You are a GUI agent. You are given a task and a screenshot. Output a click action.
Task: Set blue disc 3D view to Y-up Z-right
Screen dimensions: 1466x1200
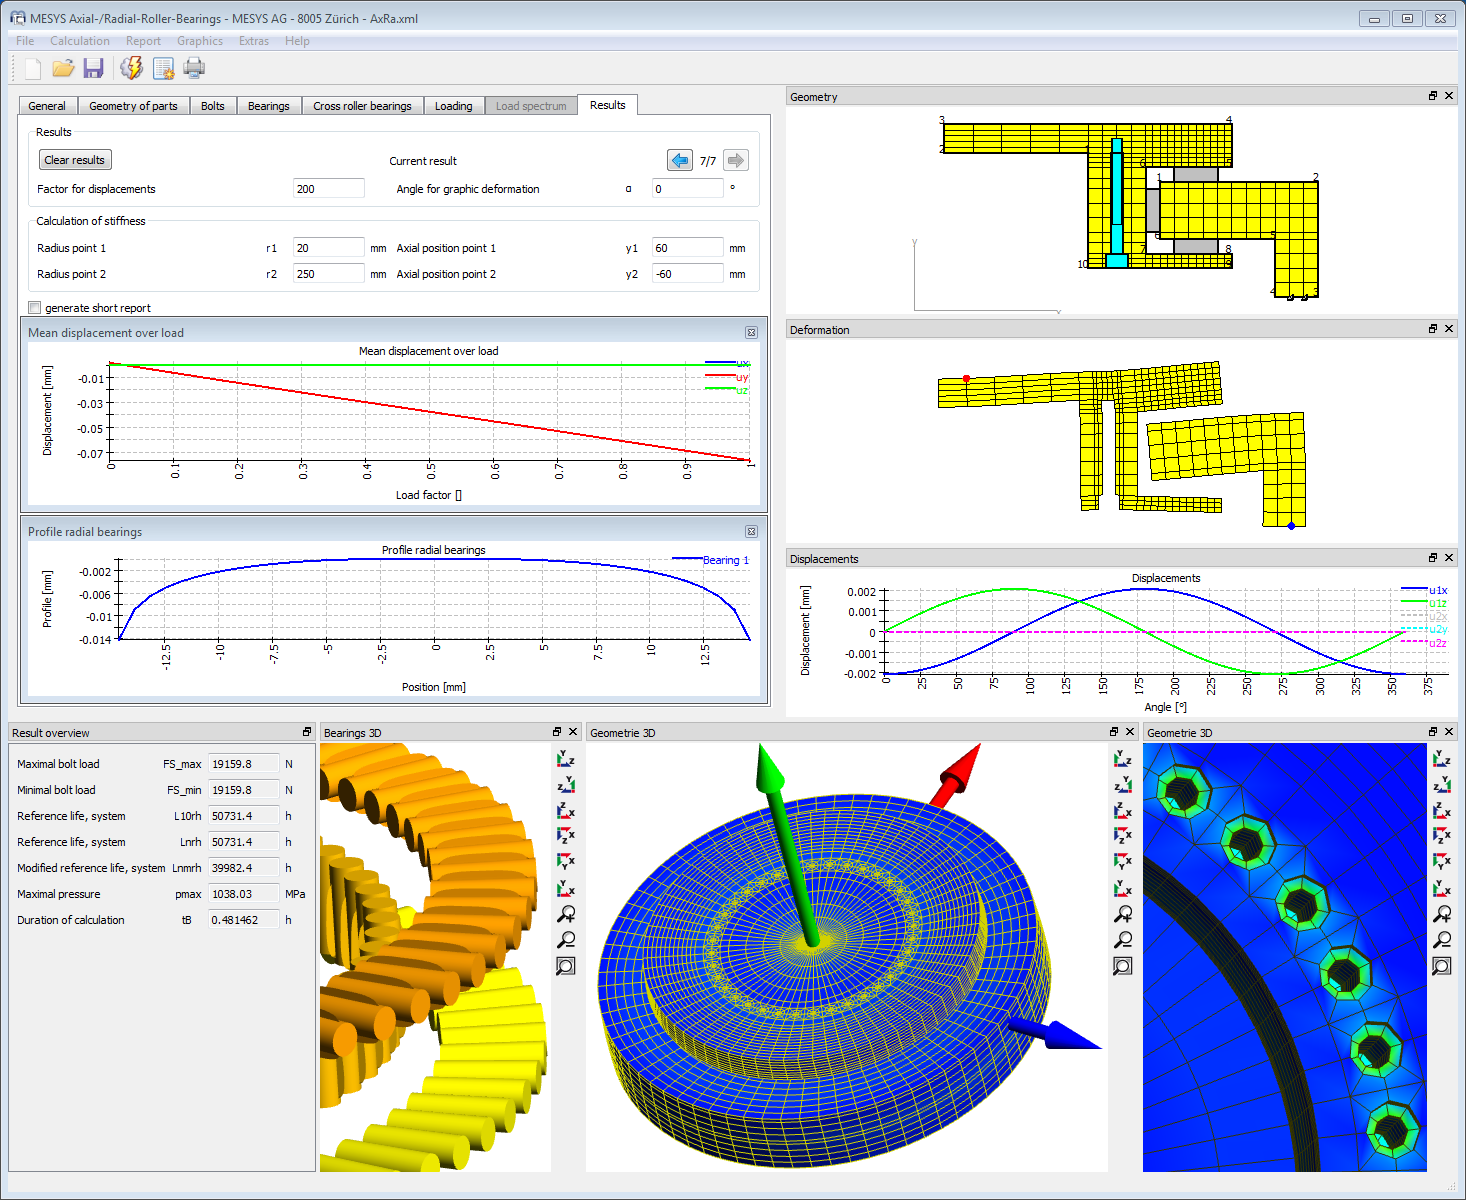point(1123,760)
